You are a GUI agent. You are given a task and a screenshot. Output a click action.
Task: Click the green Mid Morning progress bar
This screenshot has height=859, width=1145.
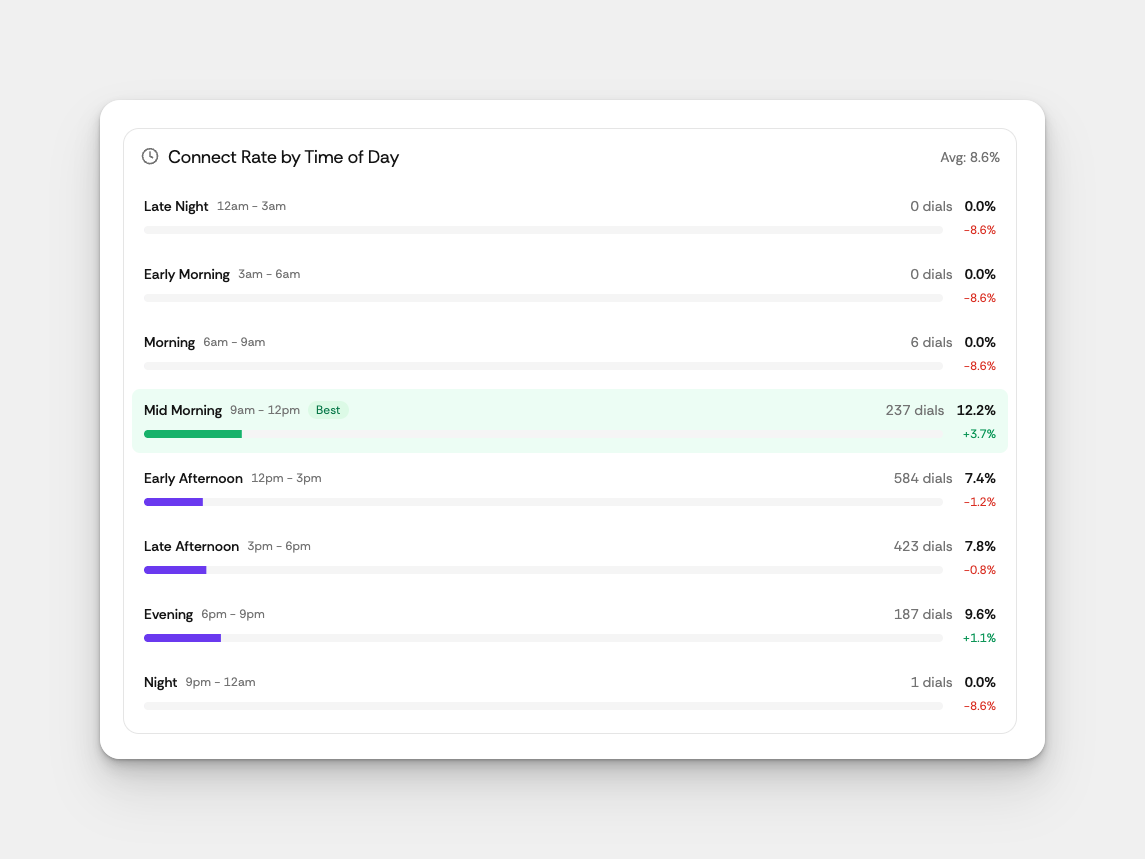193,434
